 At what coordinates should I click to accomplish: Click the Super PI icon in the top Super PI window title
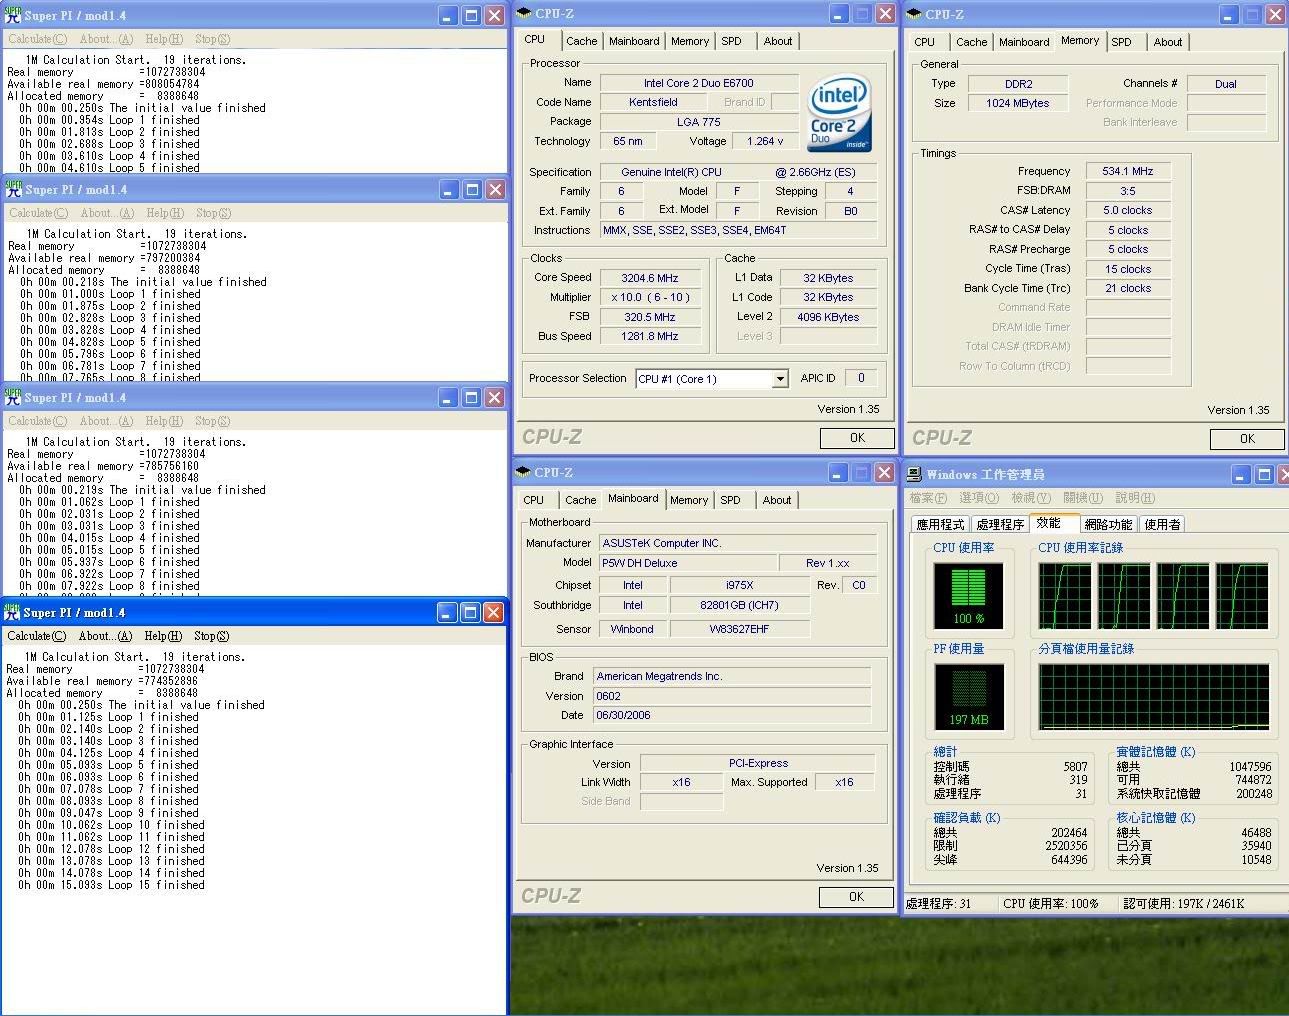(x=13, y=15)
